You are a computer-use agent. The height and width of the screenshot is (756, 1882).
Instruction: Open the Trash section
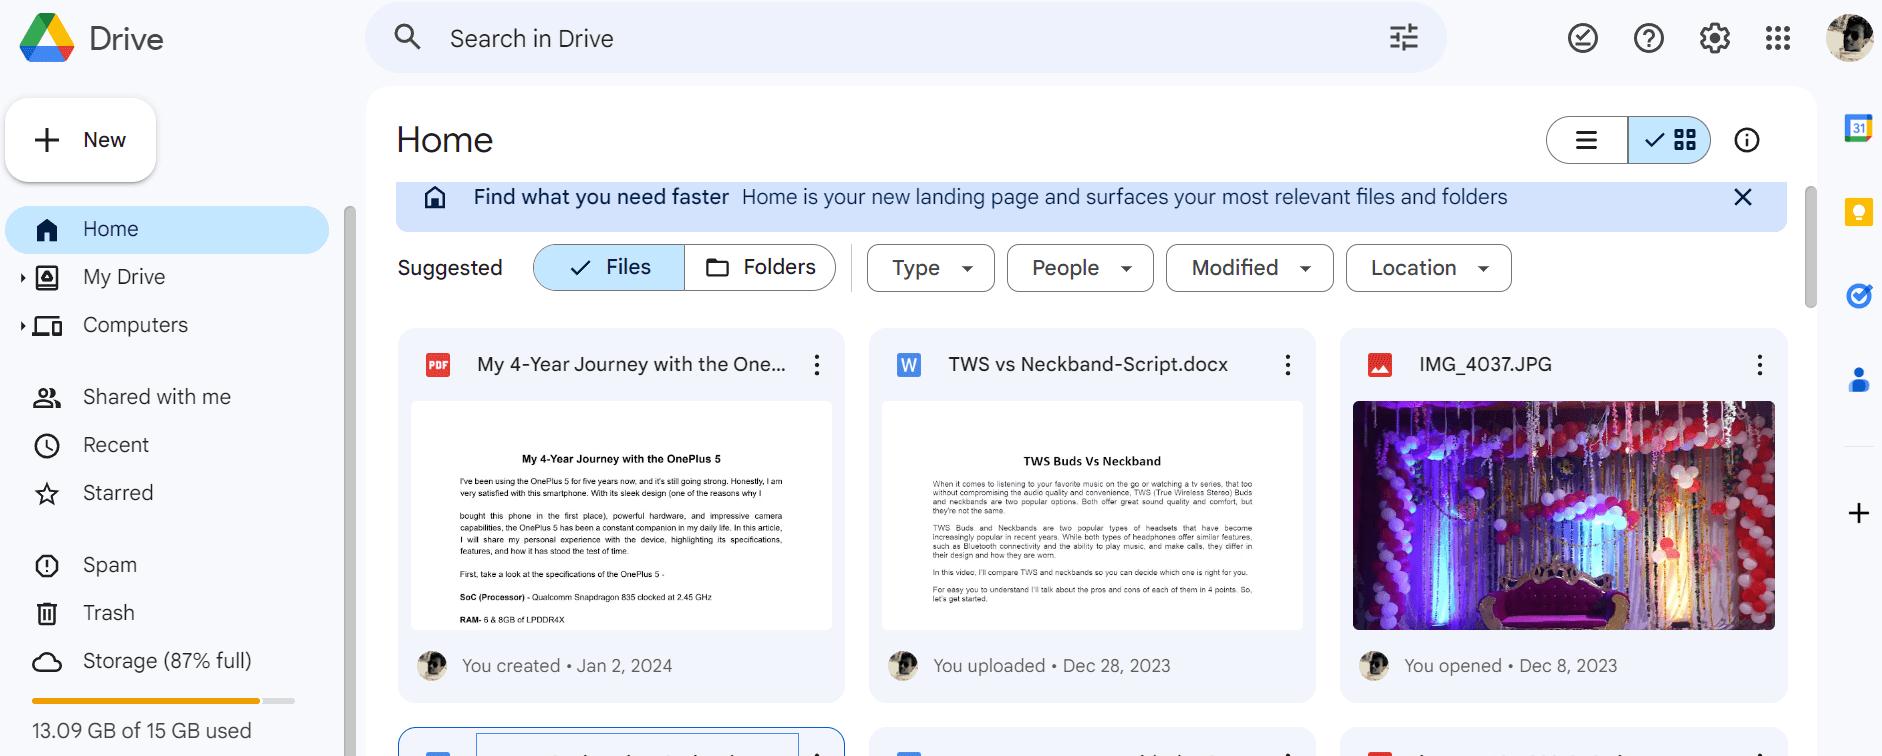[x=108, y=613]
